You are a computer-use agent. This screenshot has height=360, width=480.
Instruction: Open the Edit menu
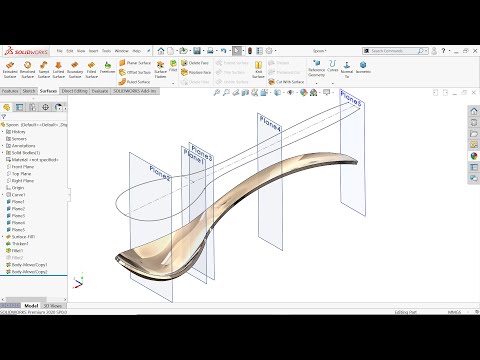(x=70, y=51)
